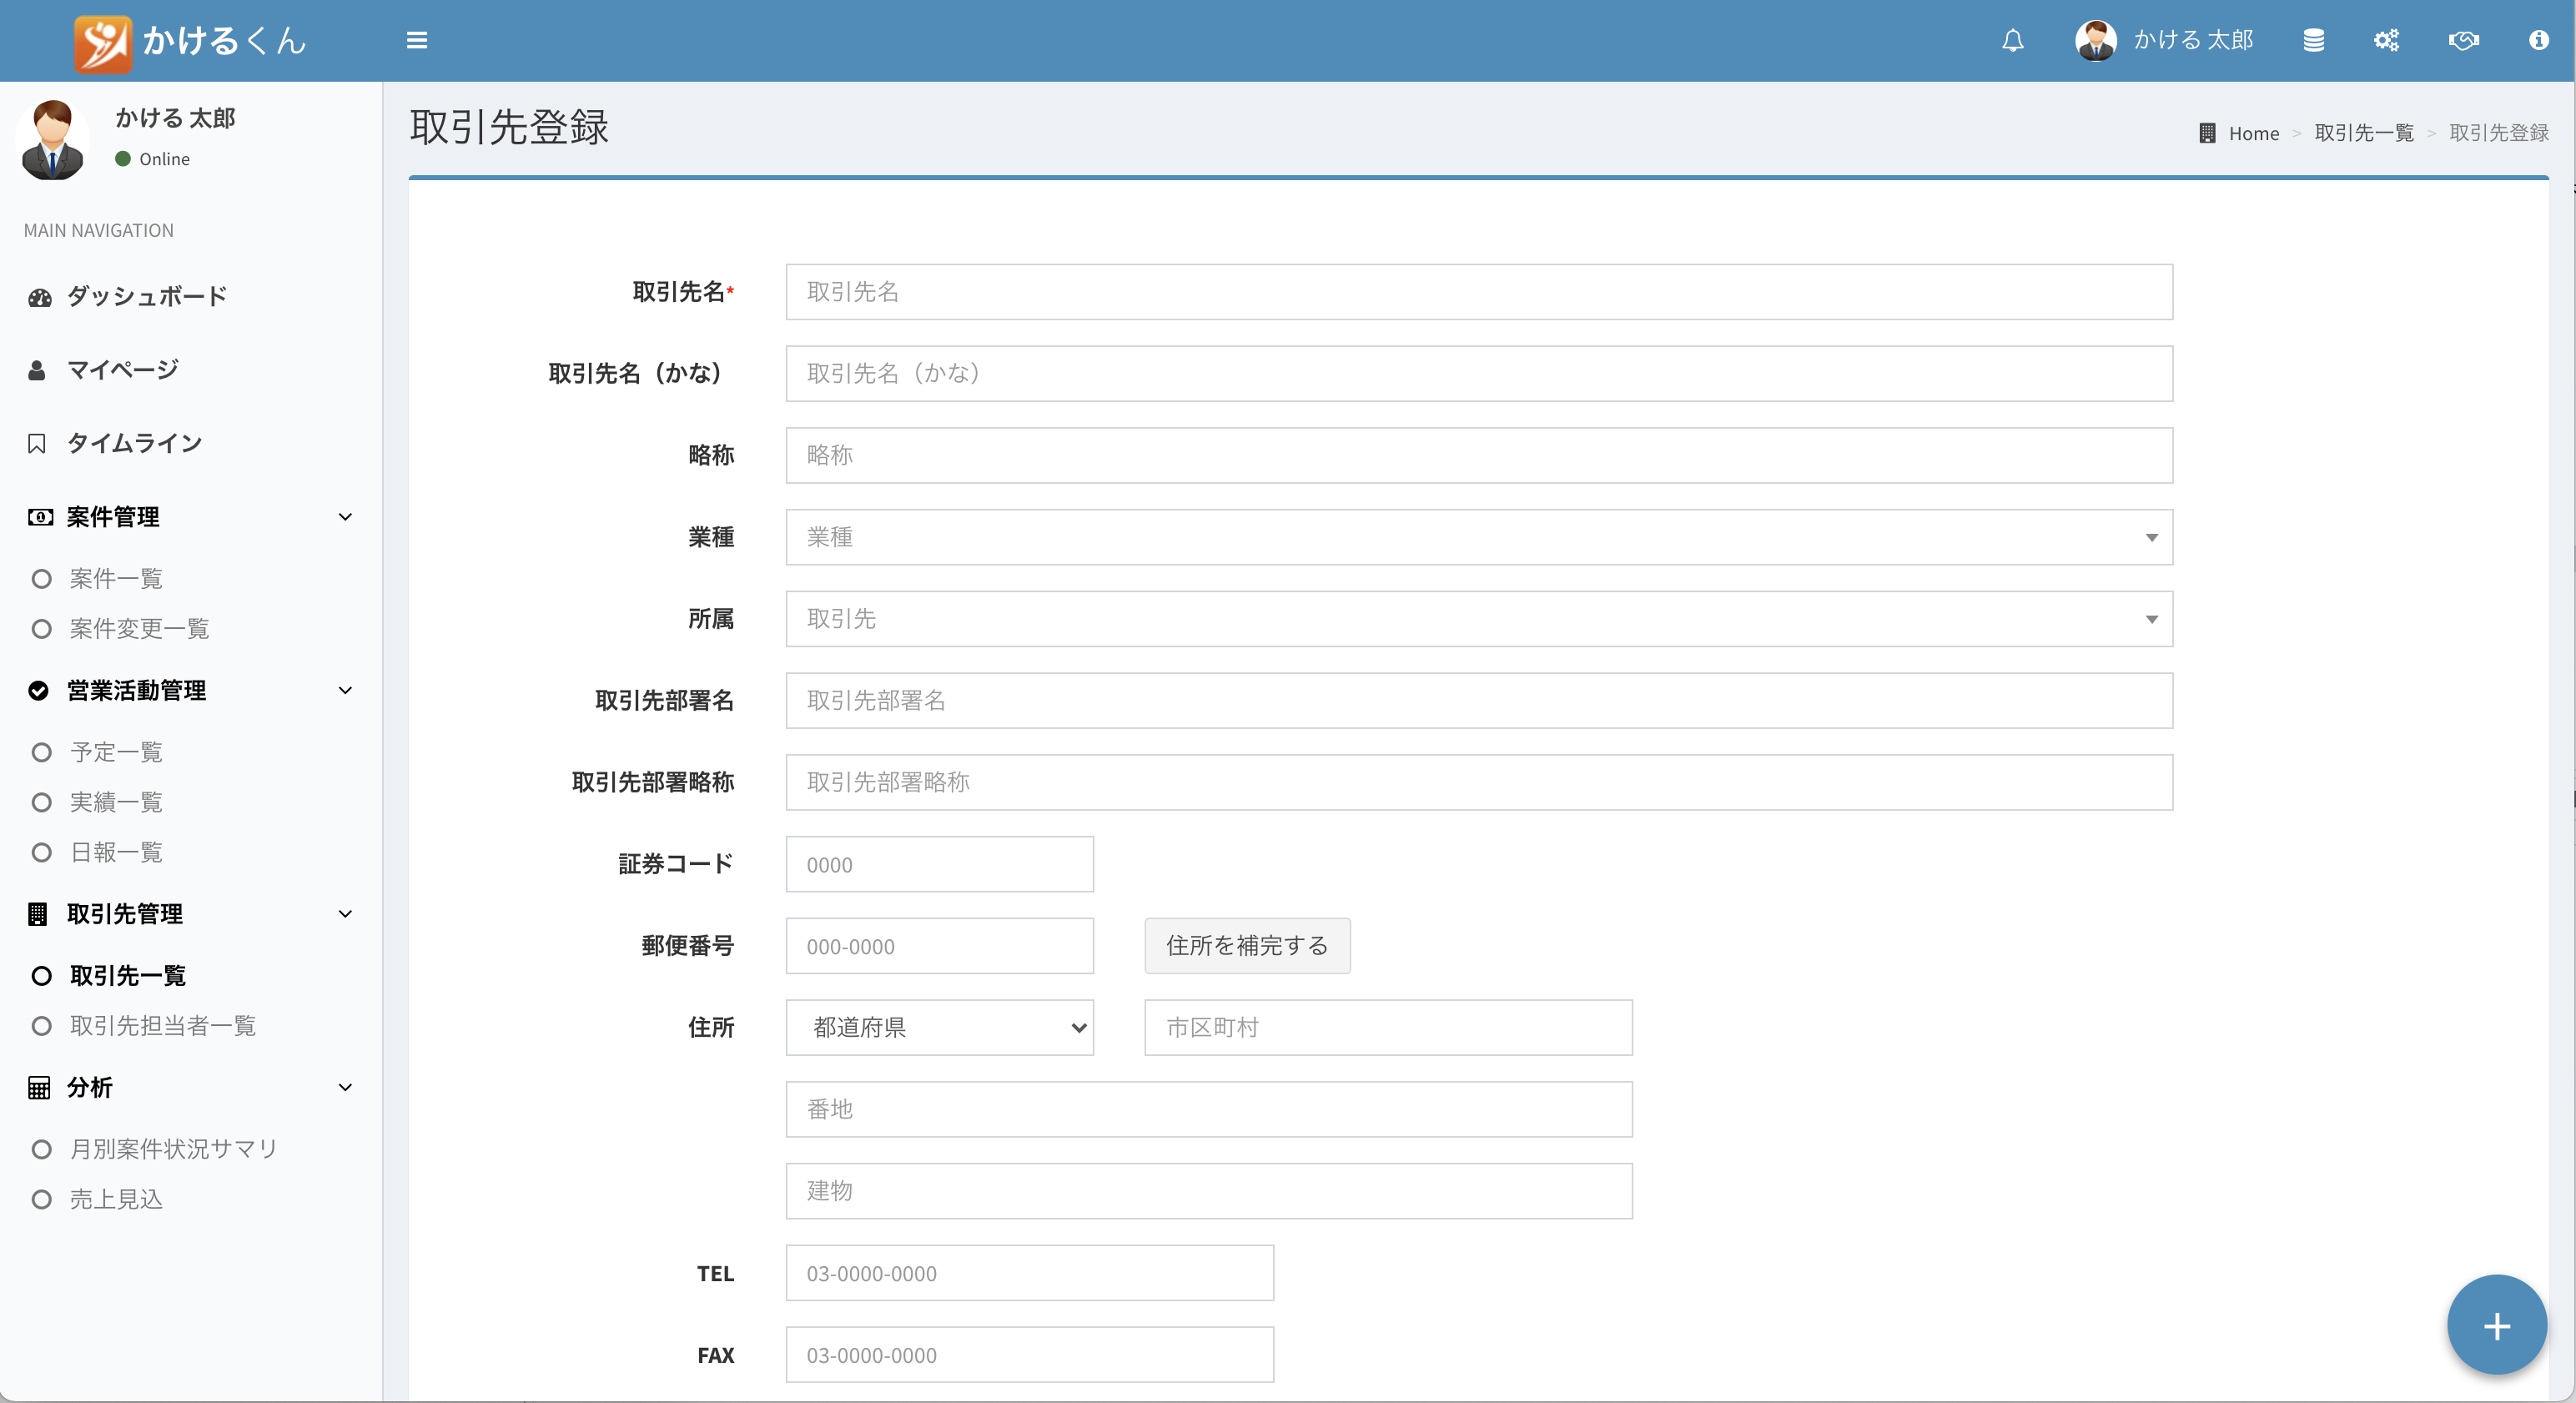
Task: Collapse the 分析 section chevron
Action: [345, 1088]
